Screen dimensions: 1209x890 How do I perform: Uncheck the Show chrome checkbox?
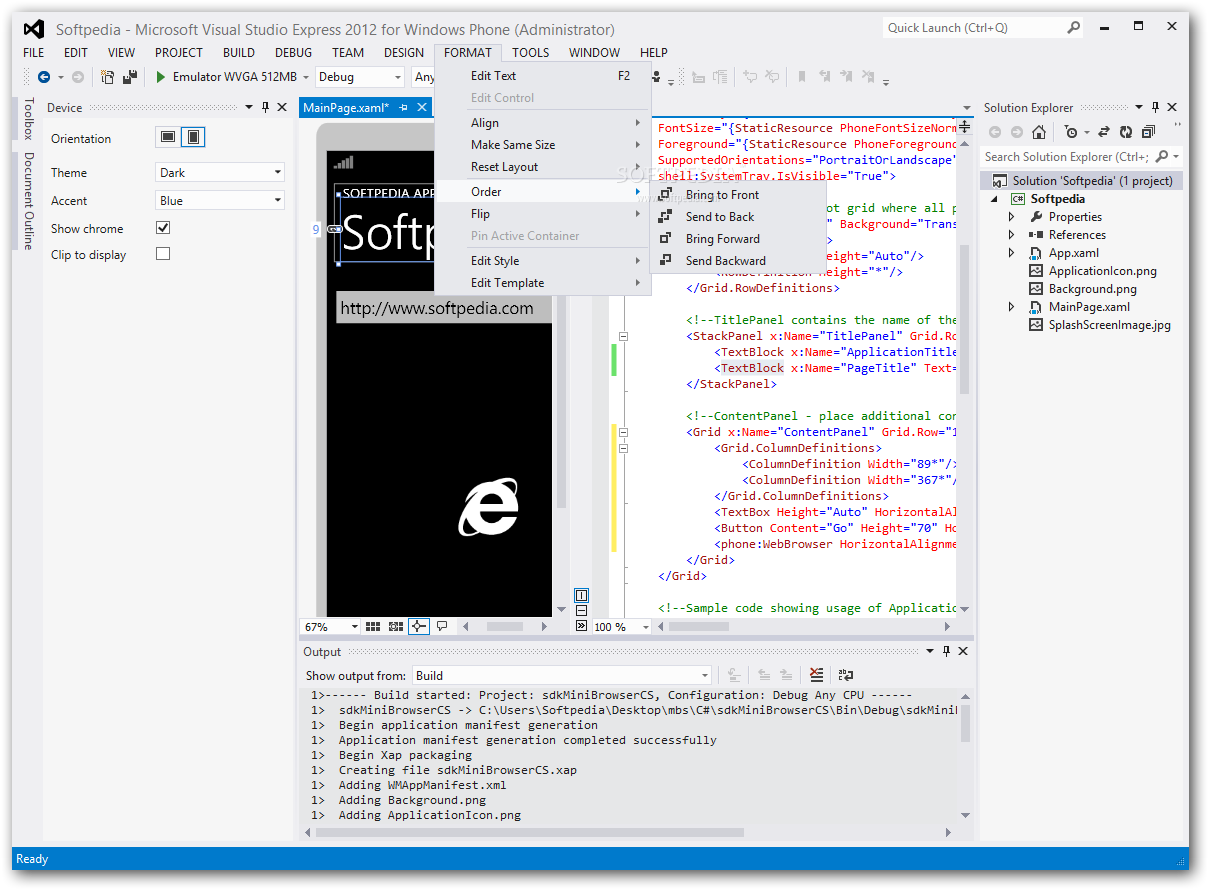[163, 228]
